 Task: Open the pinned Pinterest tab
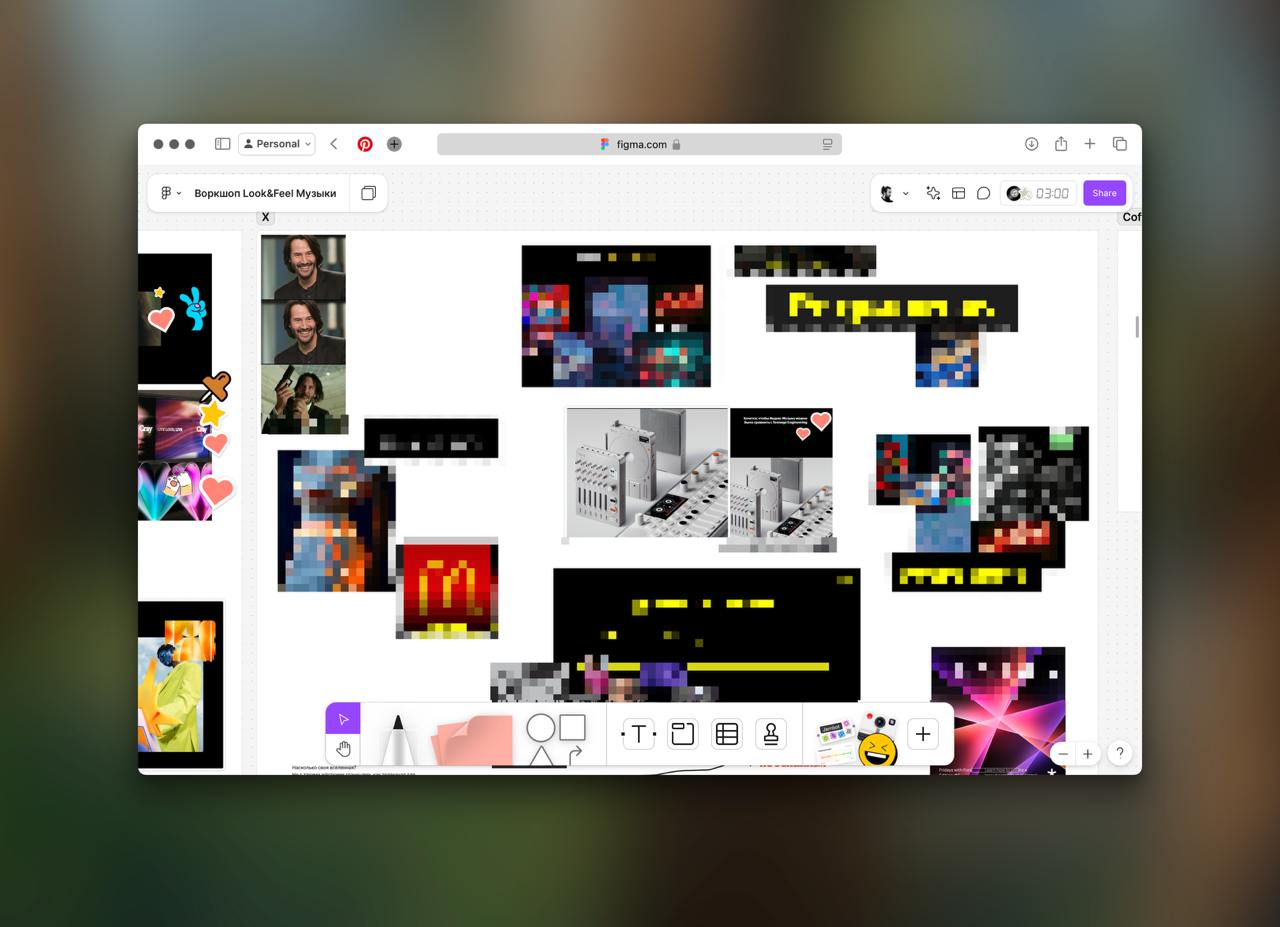pyautogui.click(x=365, y=144)
